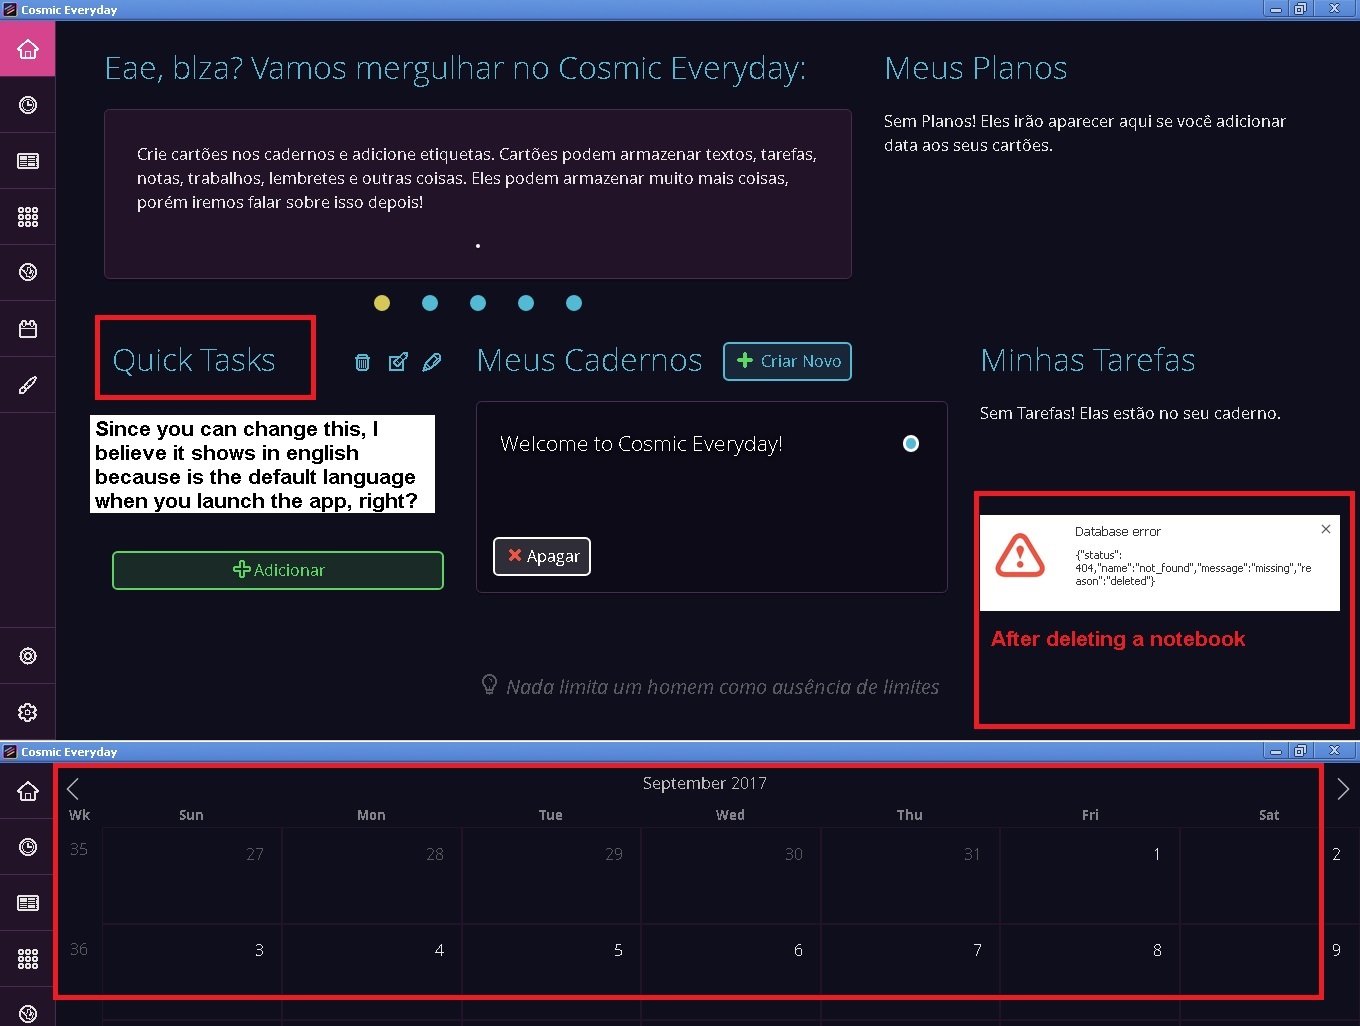Delete Quick Tasks using trash icon
Image resolution: width=1360 pixels, height=1026 pixels.
(363, 362)
